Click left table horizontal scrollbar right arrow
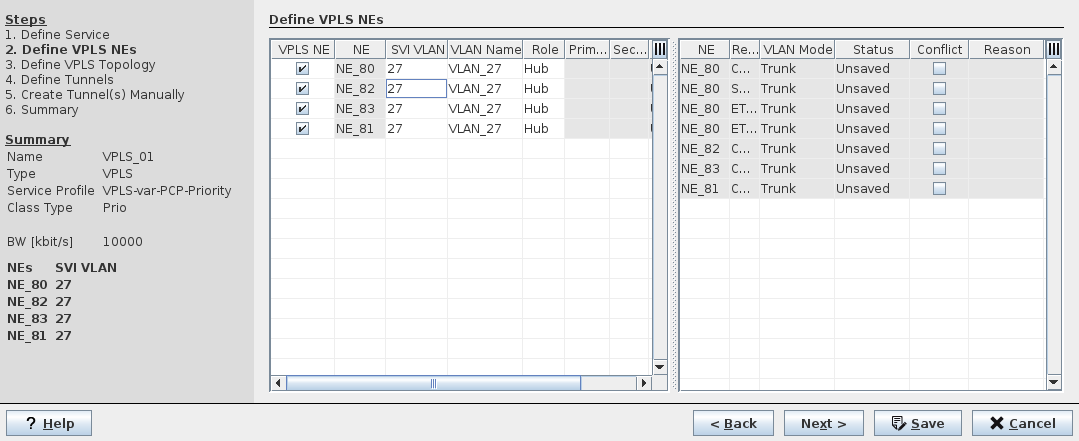 pyautogui.click(x=643, y=383)
